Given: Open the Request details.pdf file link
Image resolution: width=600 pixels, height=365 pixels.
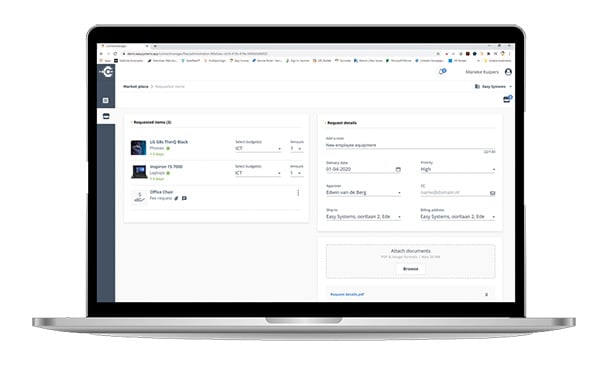Looking at the screenshot, I should [347, 295].
